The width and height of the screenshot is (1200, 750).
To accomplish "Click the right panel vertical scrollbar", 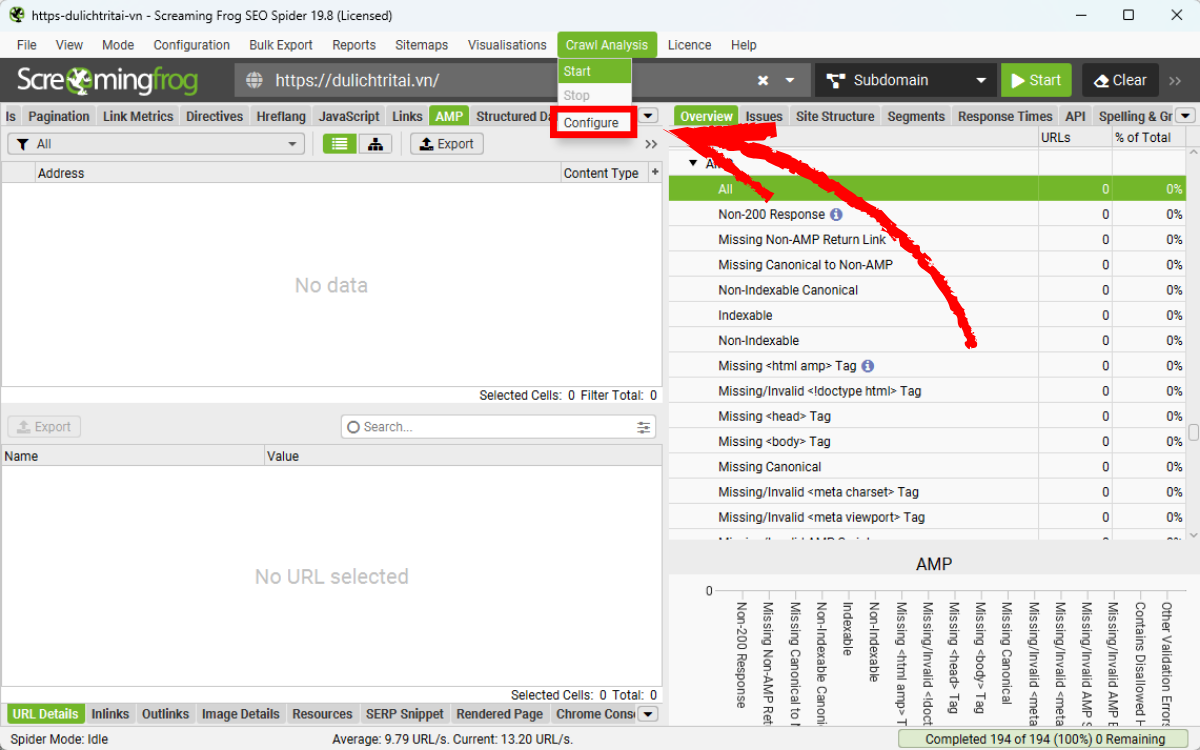I will click(x=1193, y=432).
